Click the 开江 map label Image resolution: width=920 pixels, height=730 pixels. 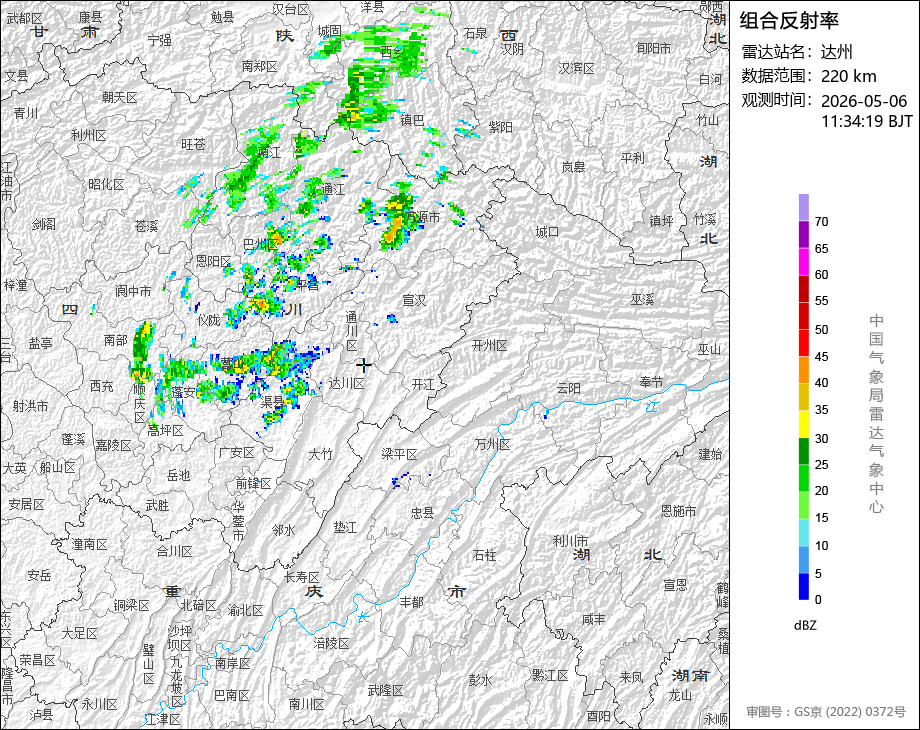pyautogui.click(x=423, y=384)
